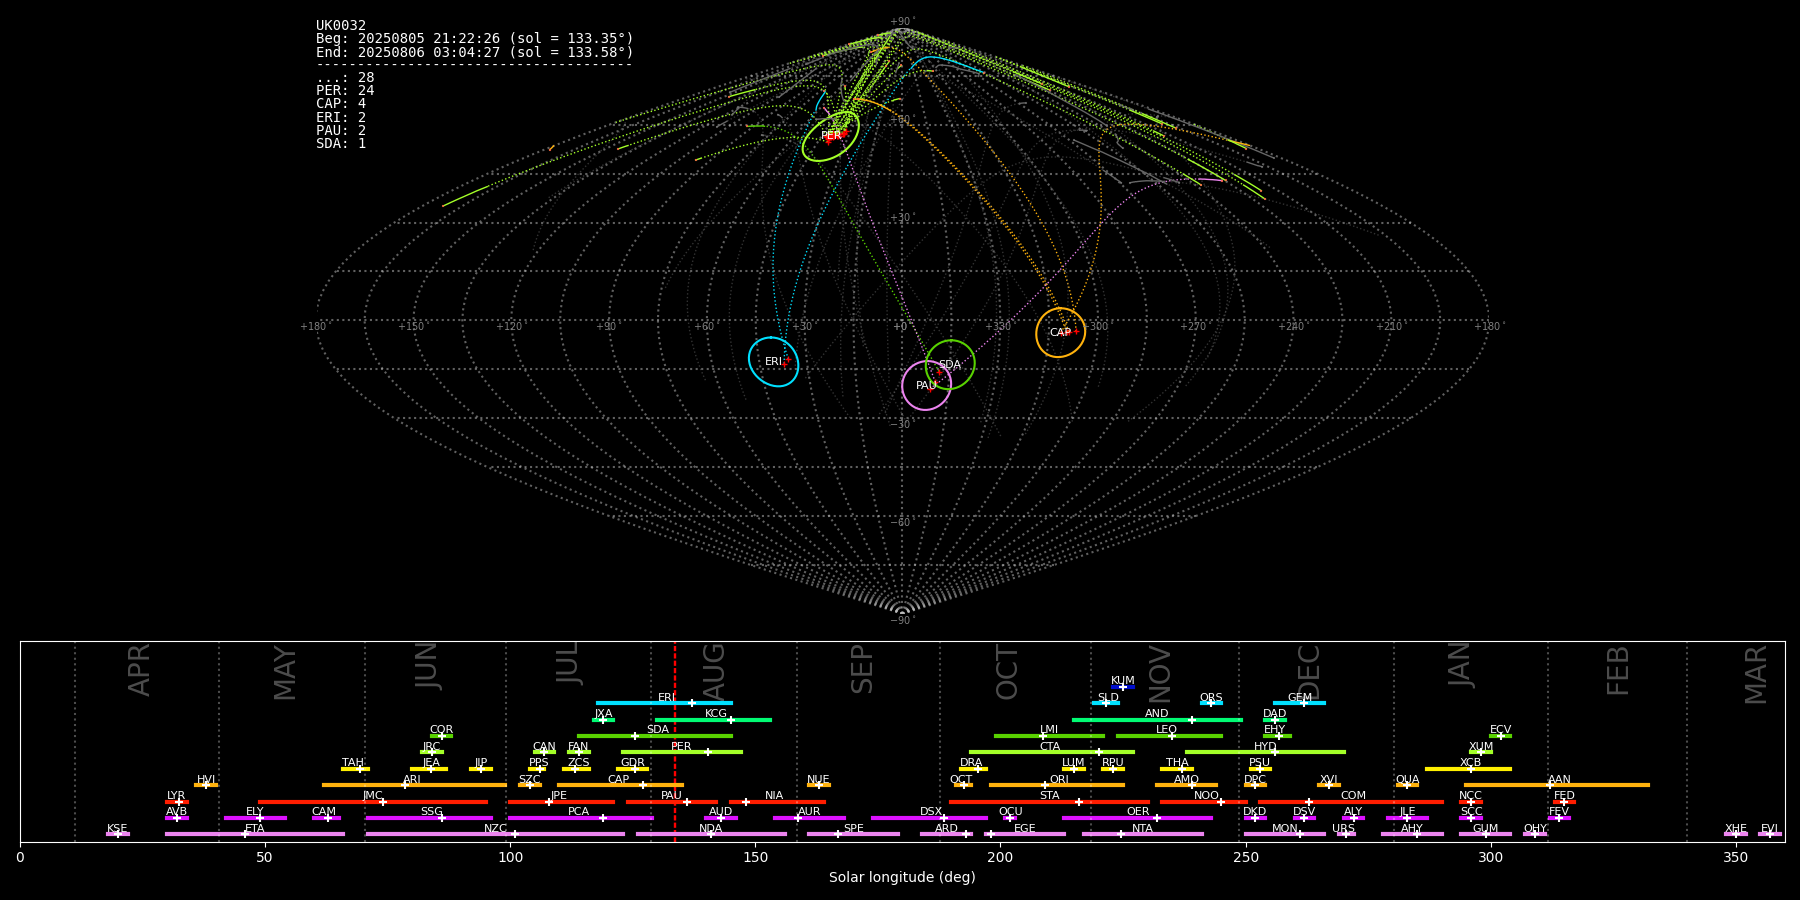Click the ECV shower label

coord(1500,730)
